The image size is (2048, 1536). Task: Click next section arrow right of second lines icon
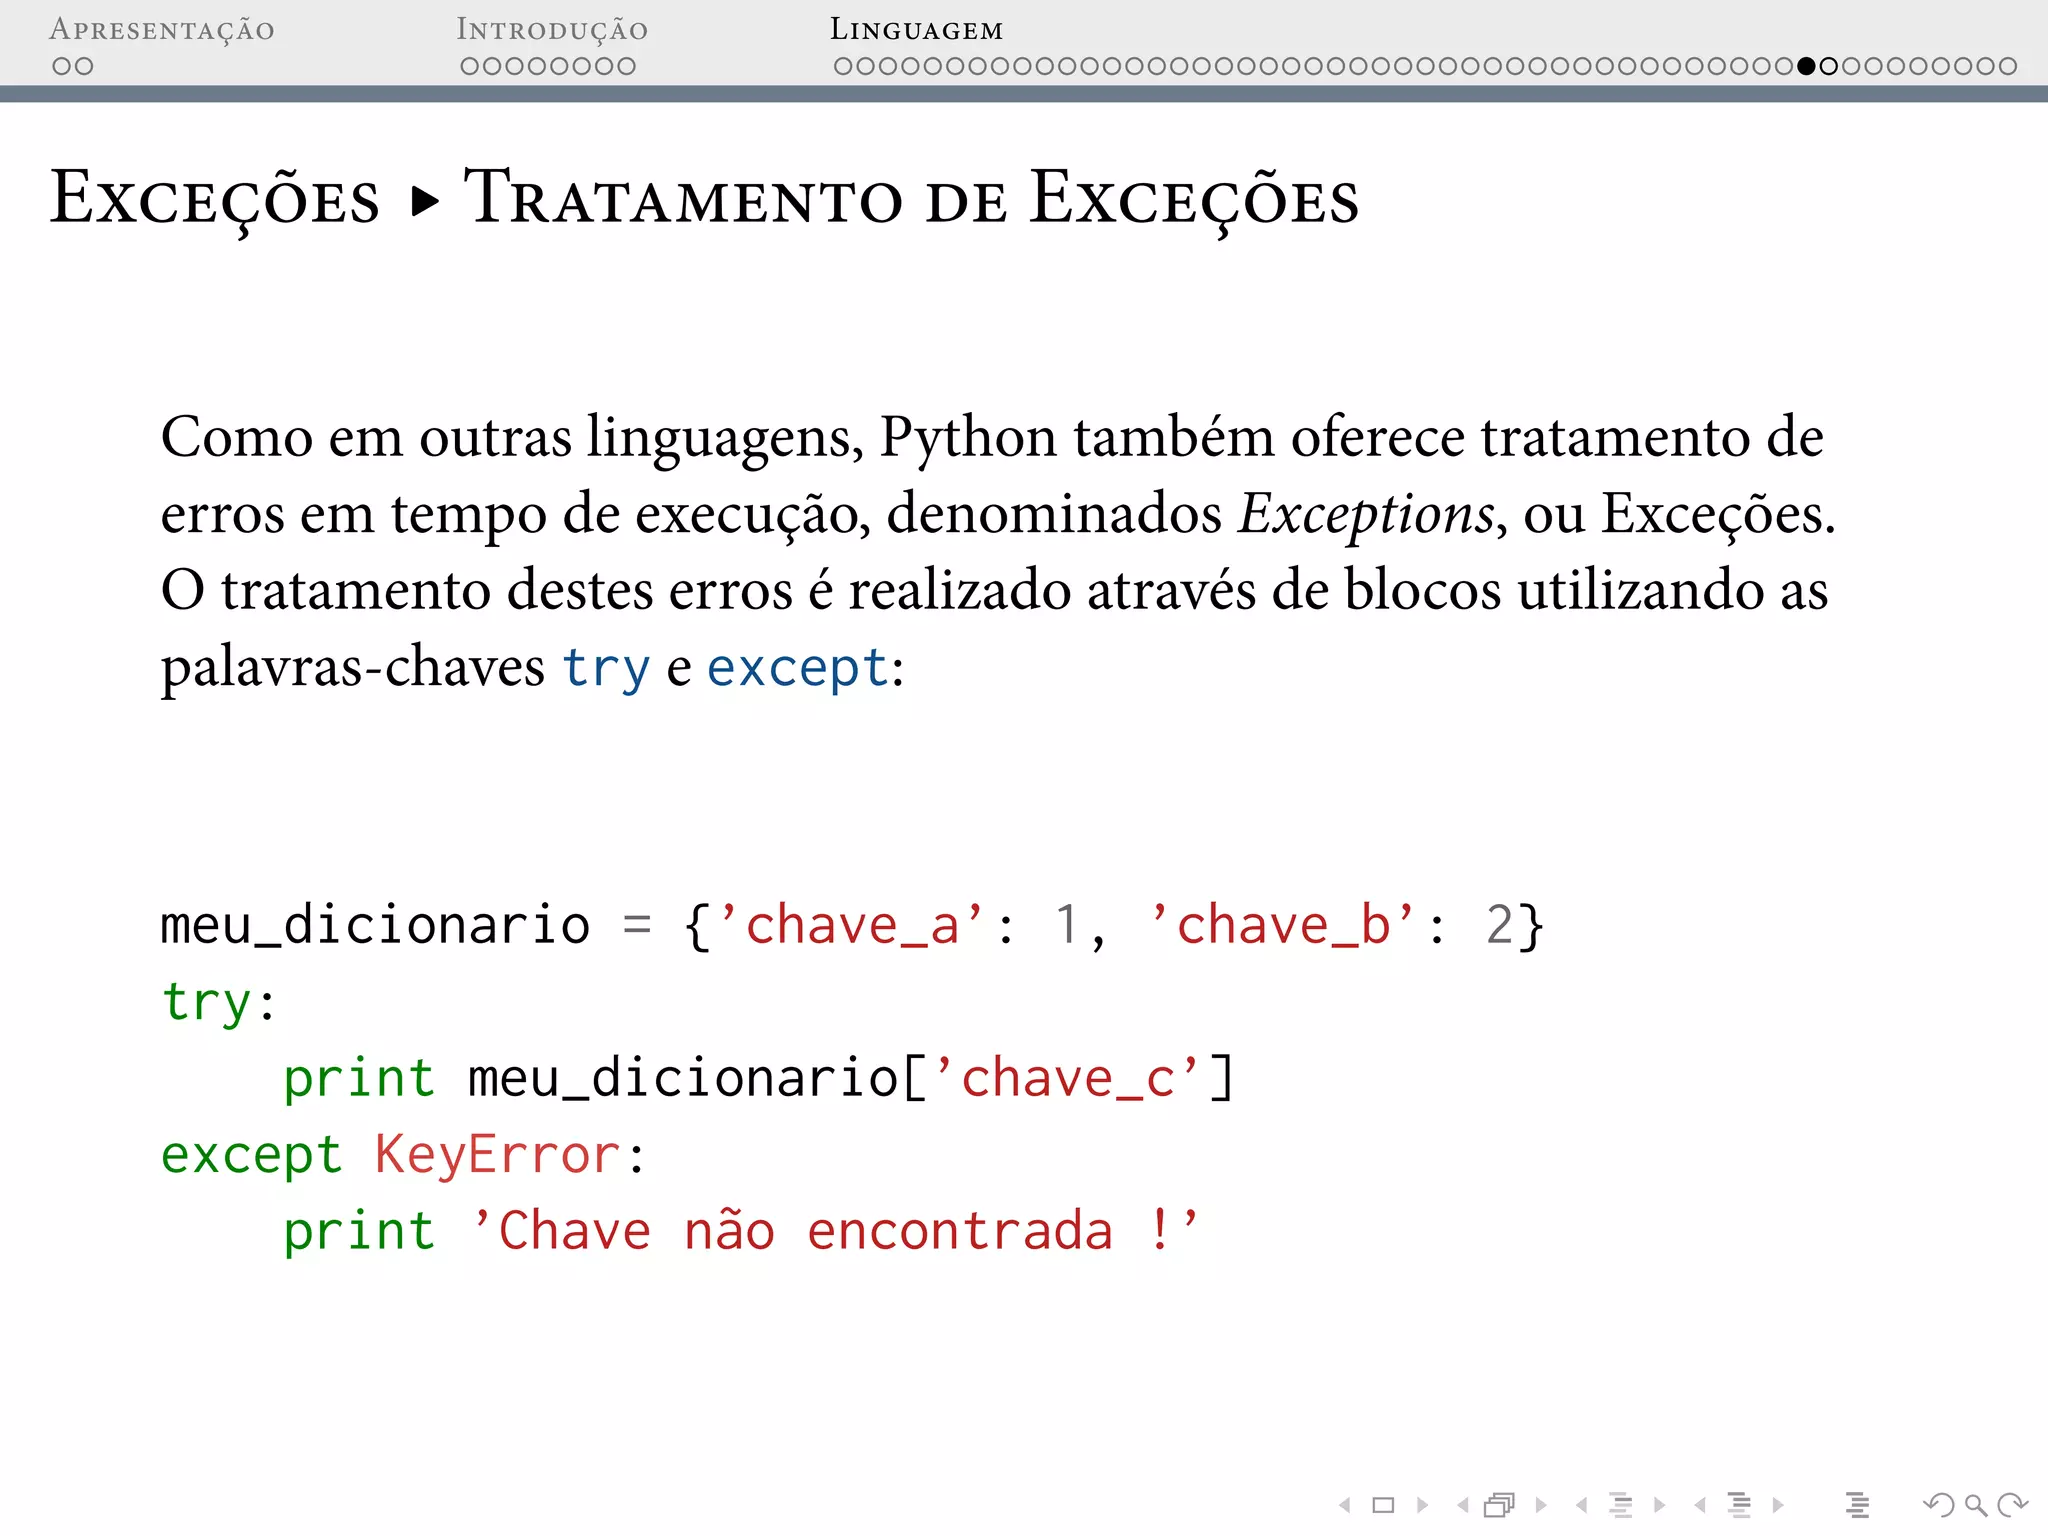(1778, 1505)
